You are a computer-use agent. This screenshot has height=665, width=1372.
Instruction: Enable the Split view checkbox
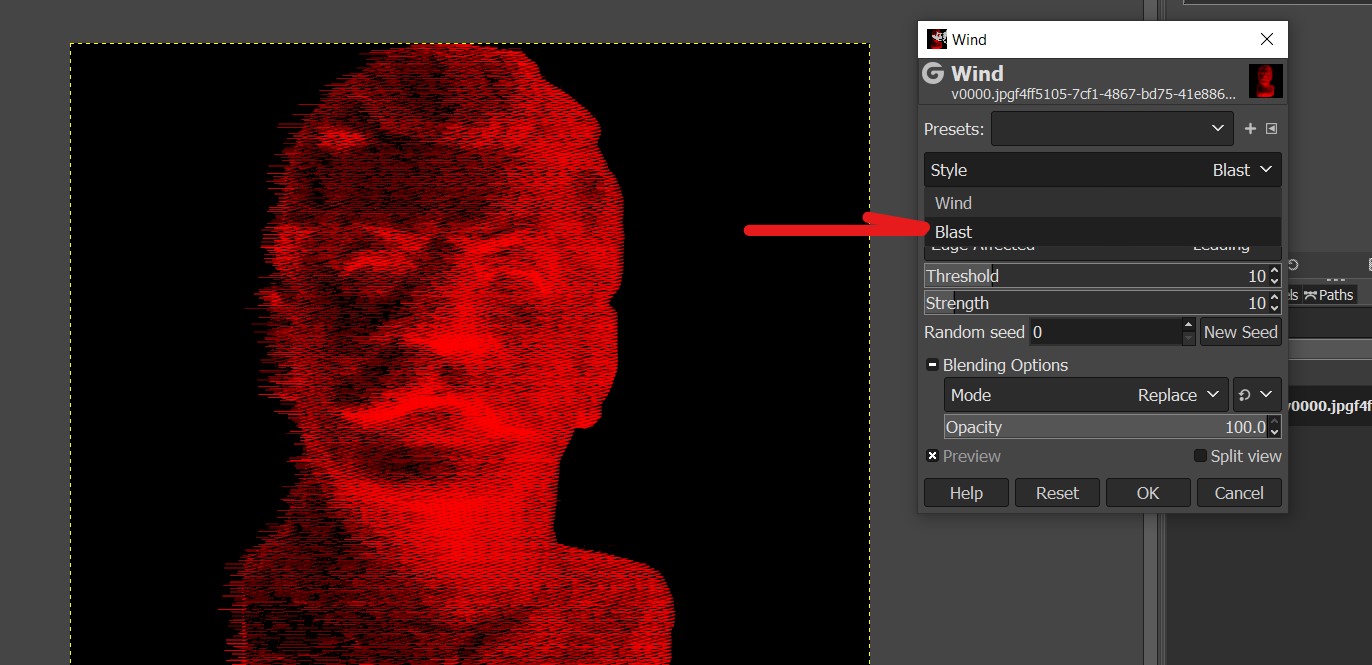pyautogui.click(x=1200, y=456)
